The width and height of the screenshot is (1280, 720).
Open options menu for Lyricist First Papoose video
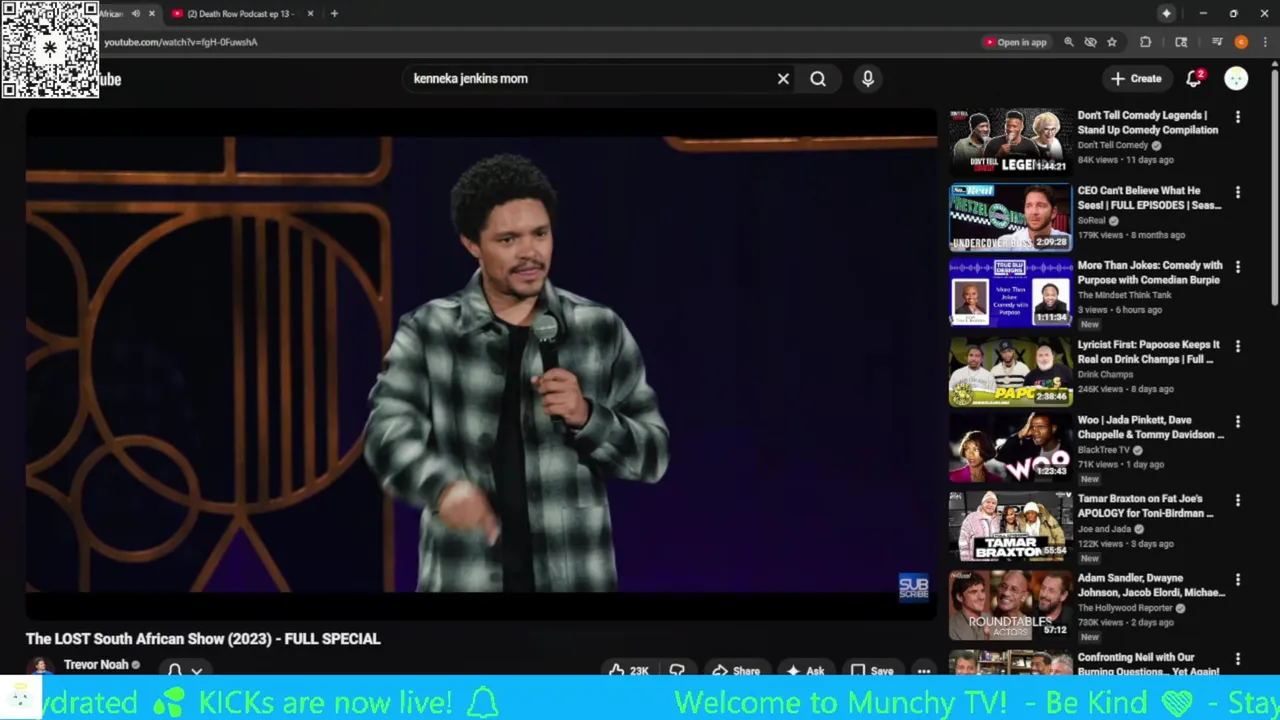tap(1238, 346)
